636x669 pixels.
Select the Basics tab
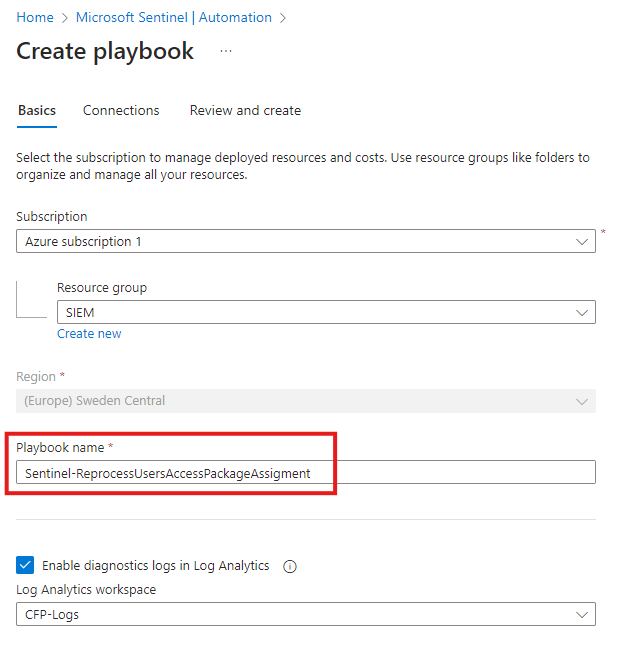tap(37, 111)
